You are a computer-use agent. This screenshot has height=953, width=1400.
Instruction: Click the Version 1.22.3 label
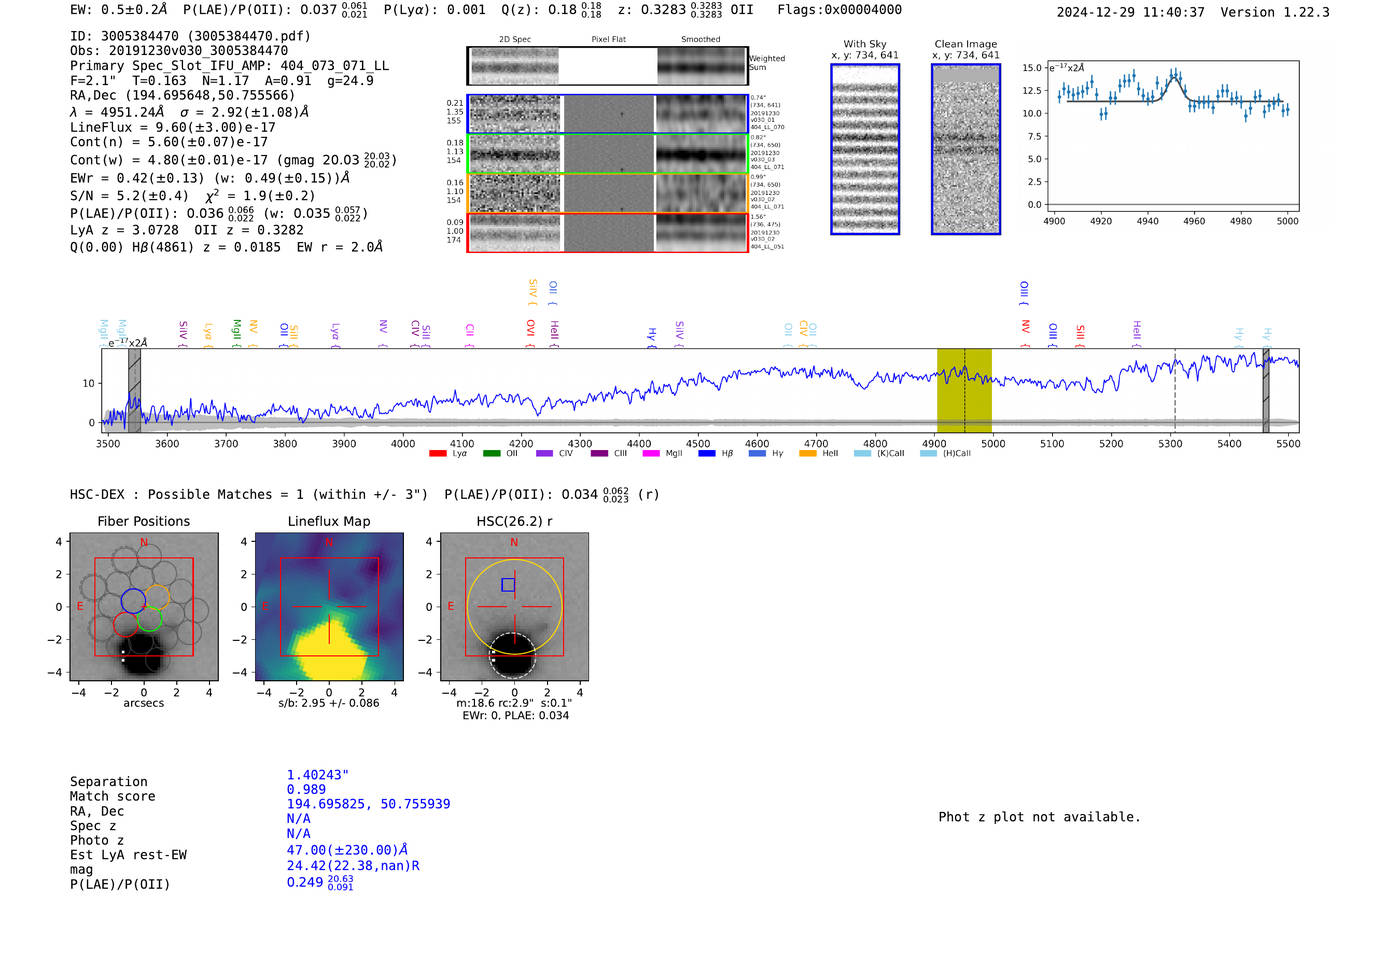tap(1275, 12)
